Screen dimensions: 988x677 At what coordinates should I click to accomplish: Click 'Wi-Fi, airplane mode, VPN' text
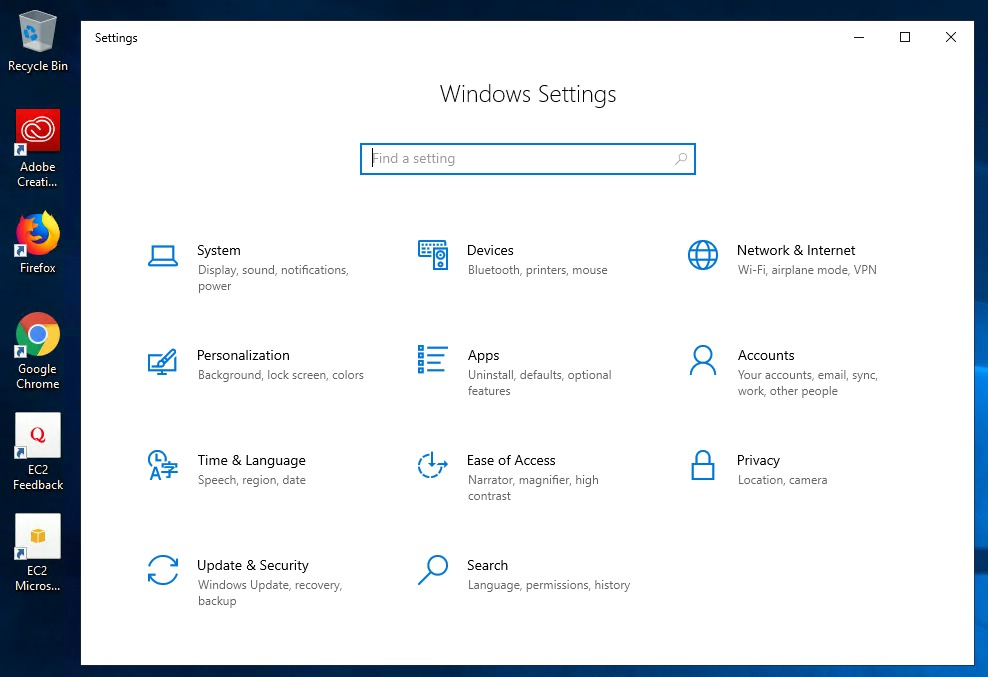pos(807,270)
